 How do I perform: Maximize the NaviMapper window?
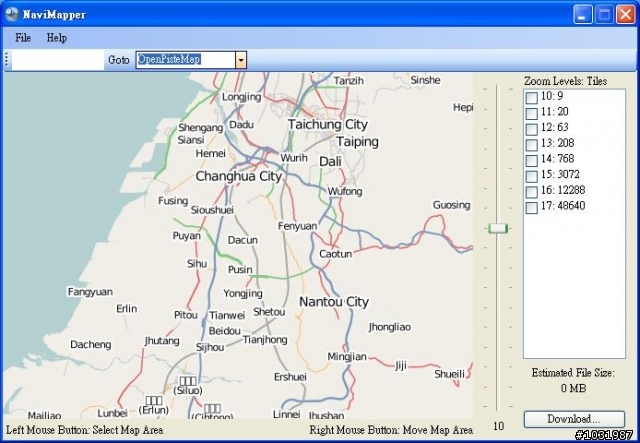[604, 15]
